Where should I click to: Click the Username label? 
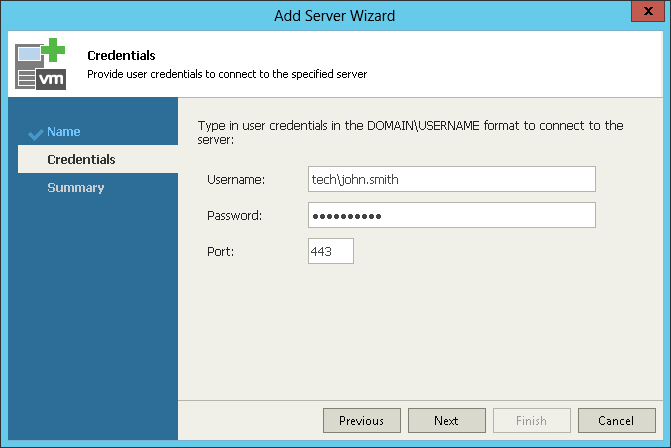pos(236,180)
